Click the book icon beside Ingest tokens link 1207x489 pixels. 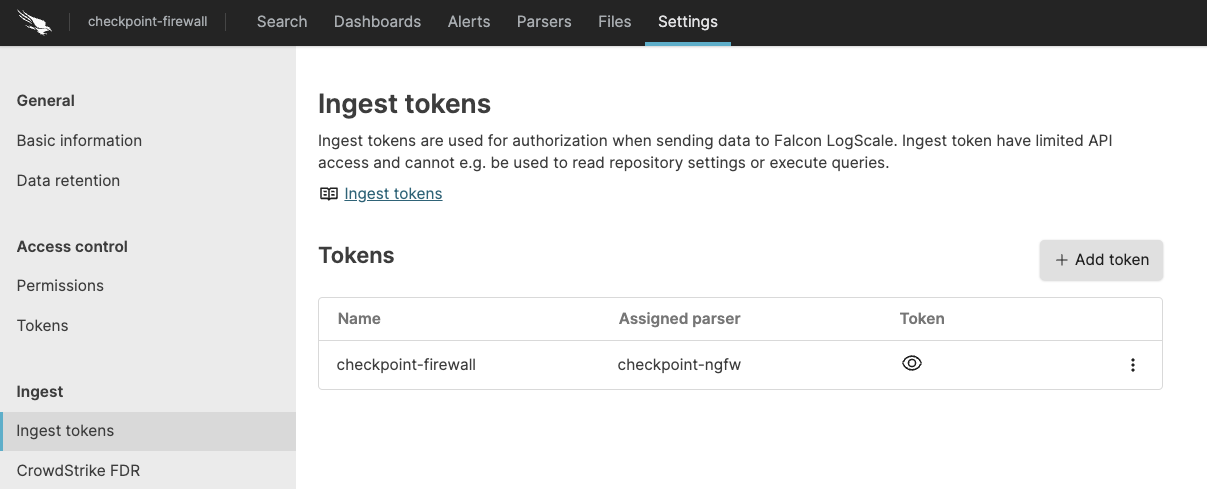coord(329,194)
